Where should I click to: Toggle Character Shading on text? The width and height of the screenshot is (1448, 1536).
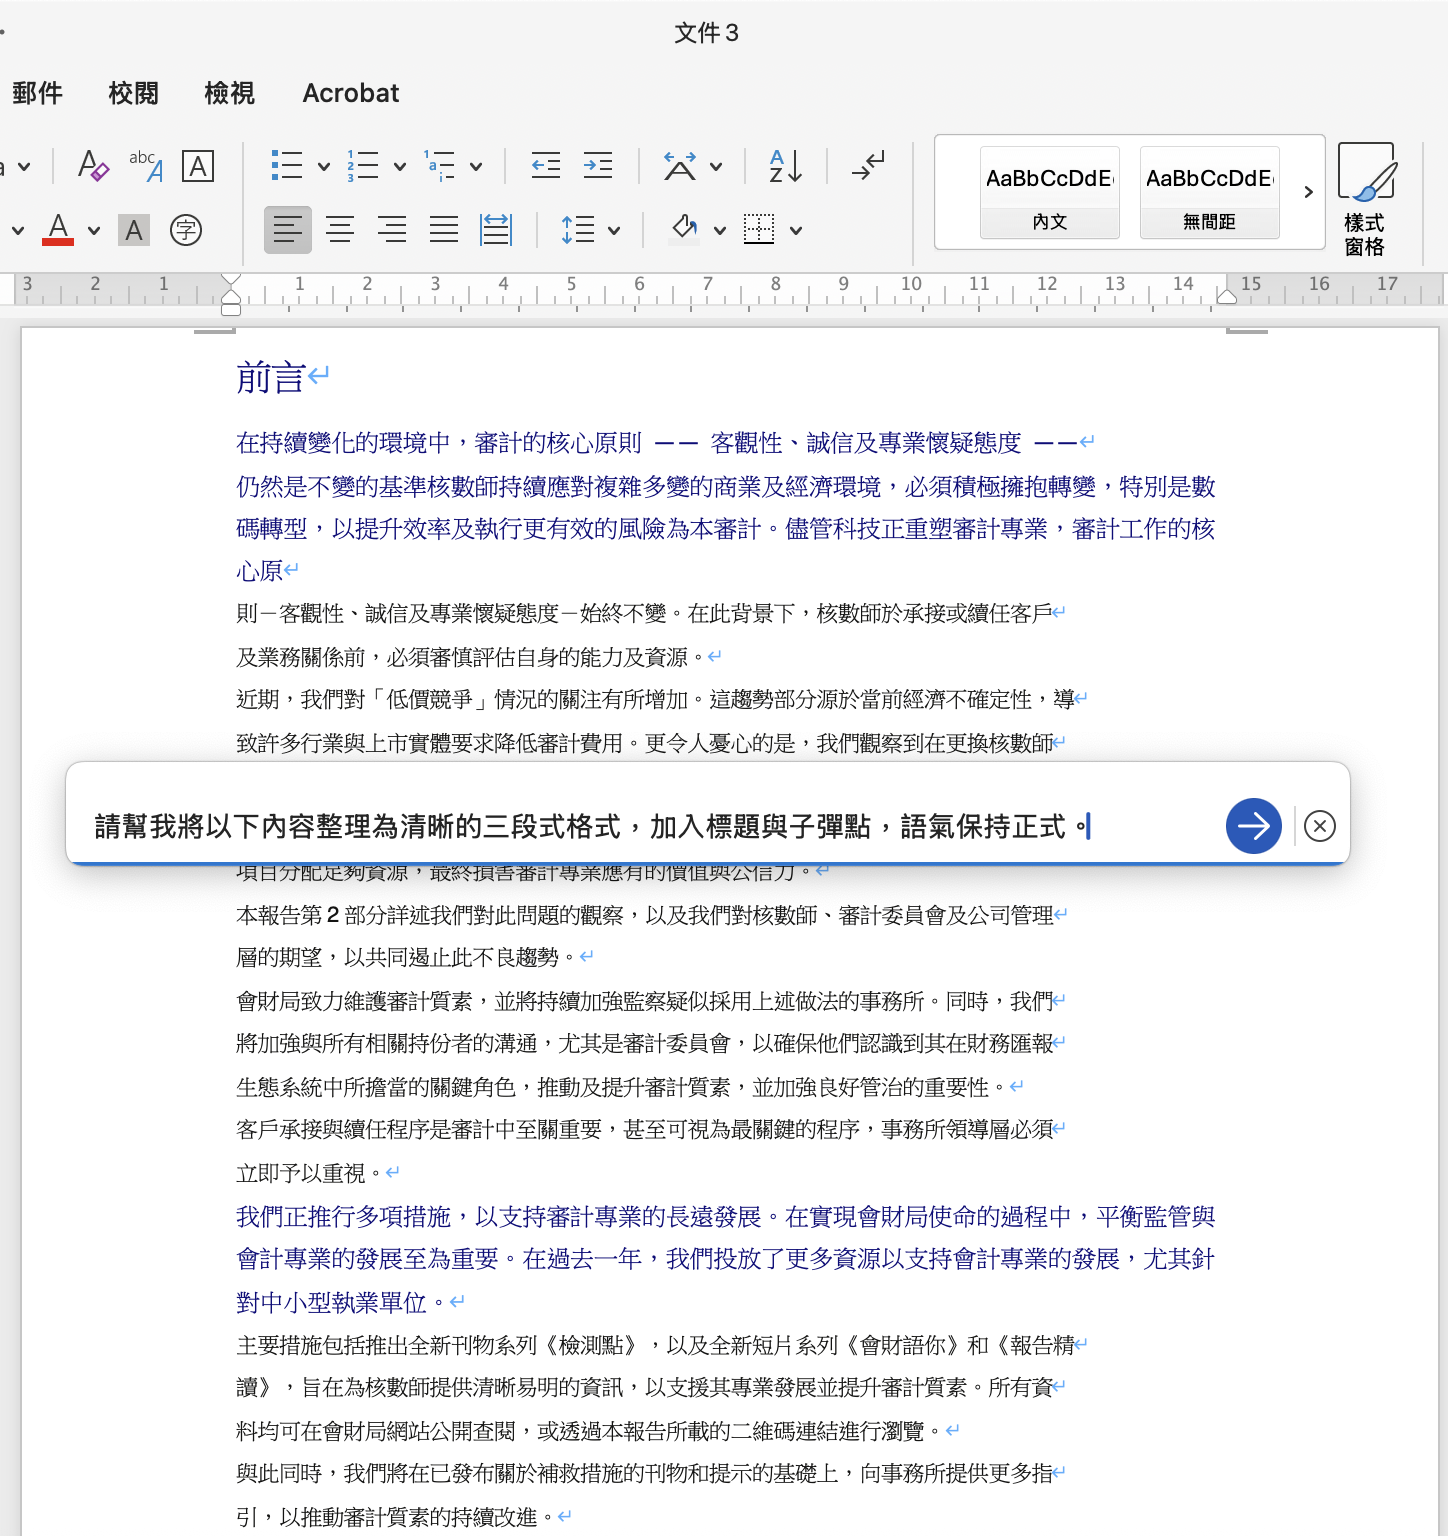134,230
